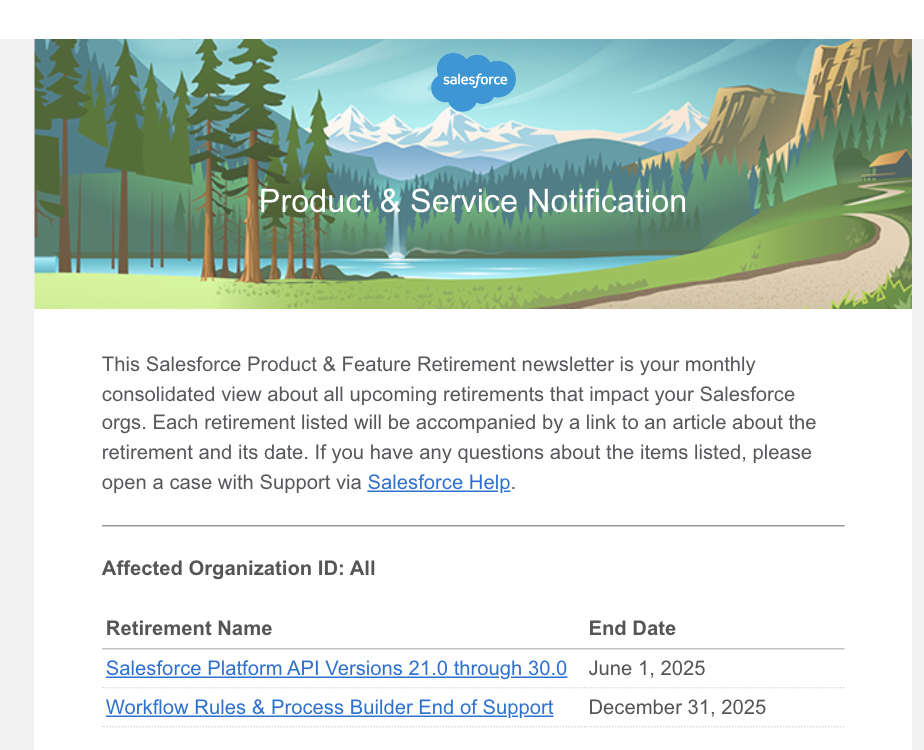Click the cabin in the banner illustration
Image resolution: width=924 pixels, height=750 pixels.
tap(889, 163)
